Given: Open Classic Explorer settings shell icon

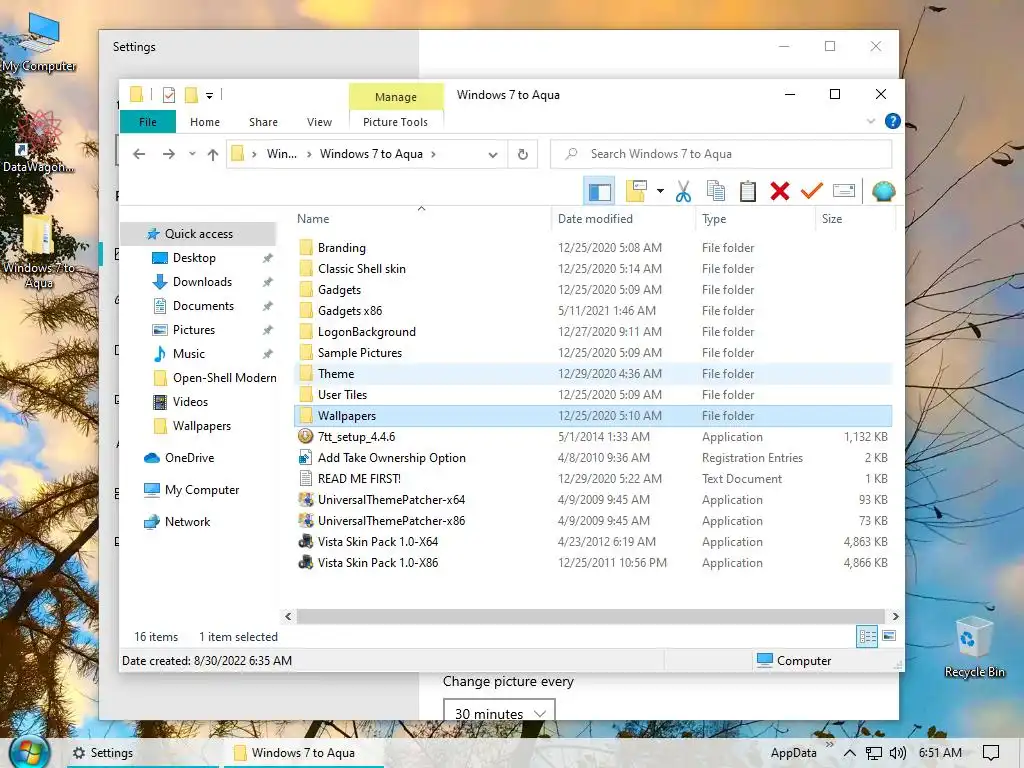Looking at the screenshot, I should click(x=883, y=191).
